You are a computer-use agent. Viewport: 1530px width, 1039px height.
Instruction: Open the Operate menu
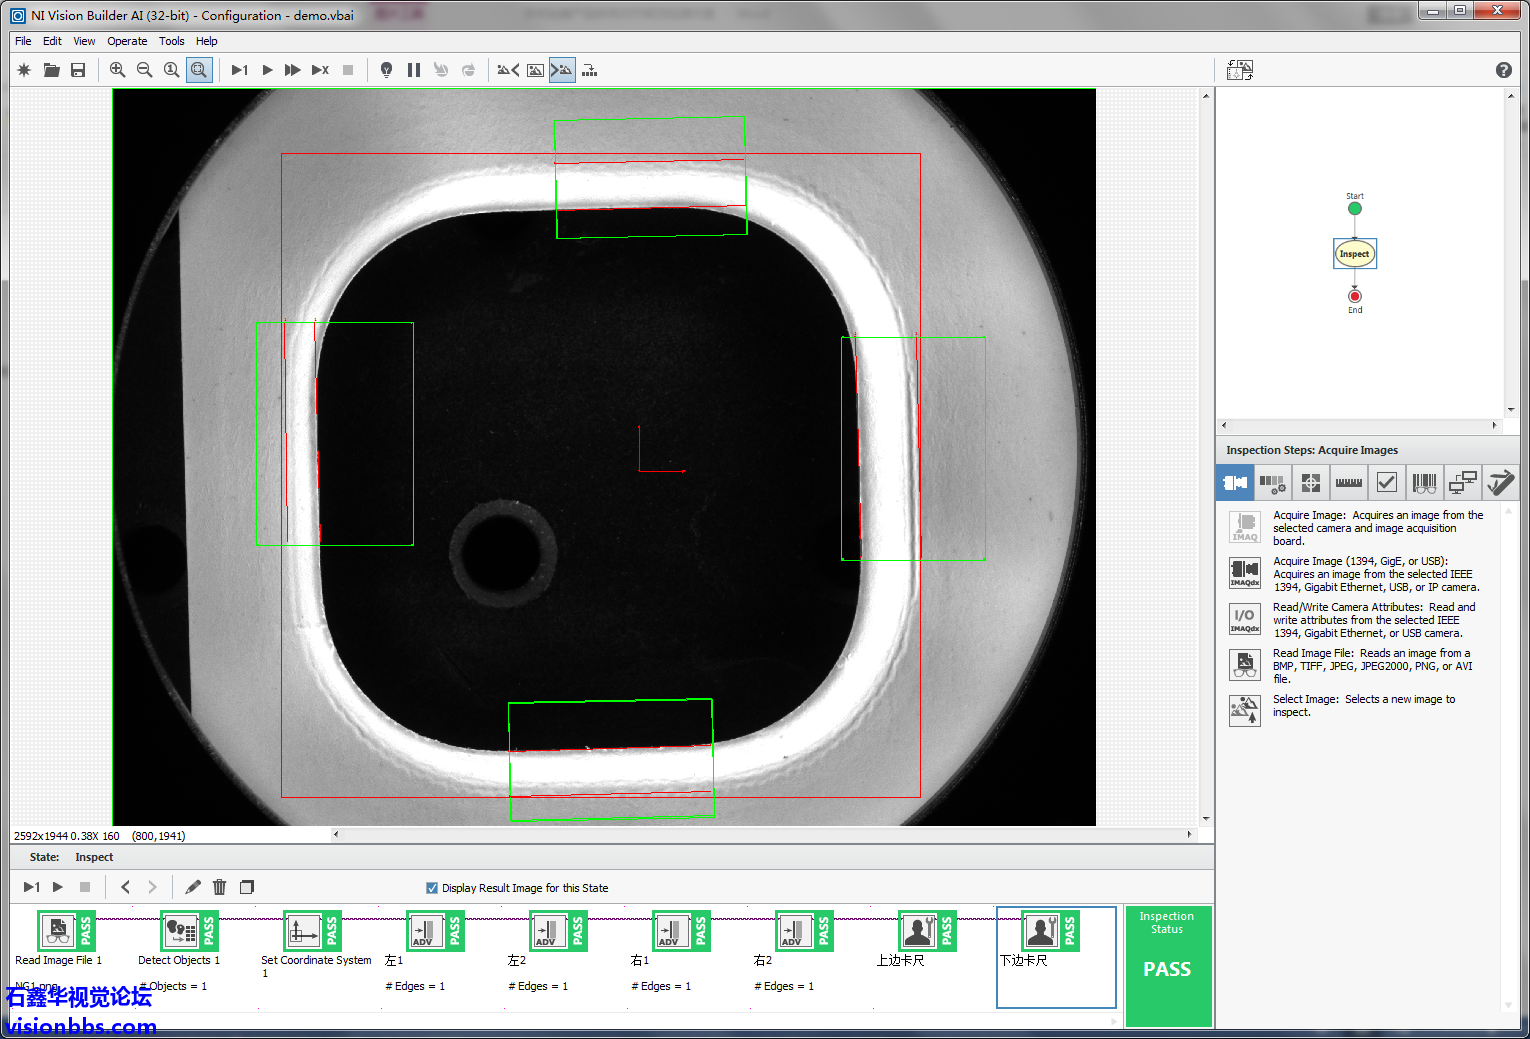click(x=127, y=41)
